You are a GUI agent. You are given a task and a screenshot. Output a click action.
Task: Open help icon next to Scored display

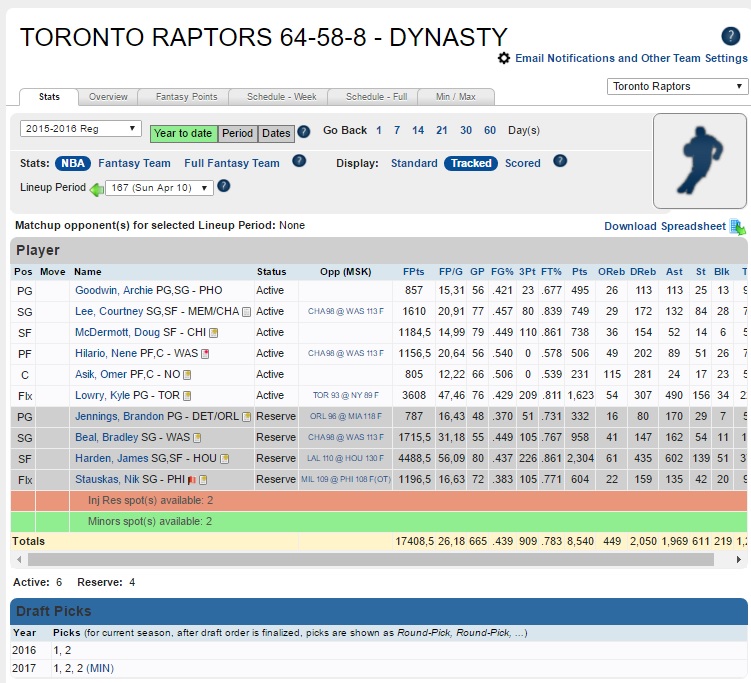pyautogui.click(x=560, y=161)
